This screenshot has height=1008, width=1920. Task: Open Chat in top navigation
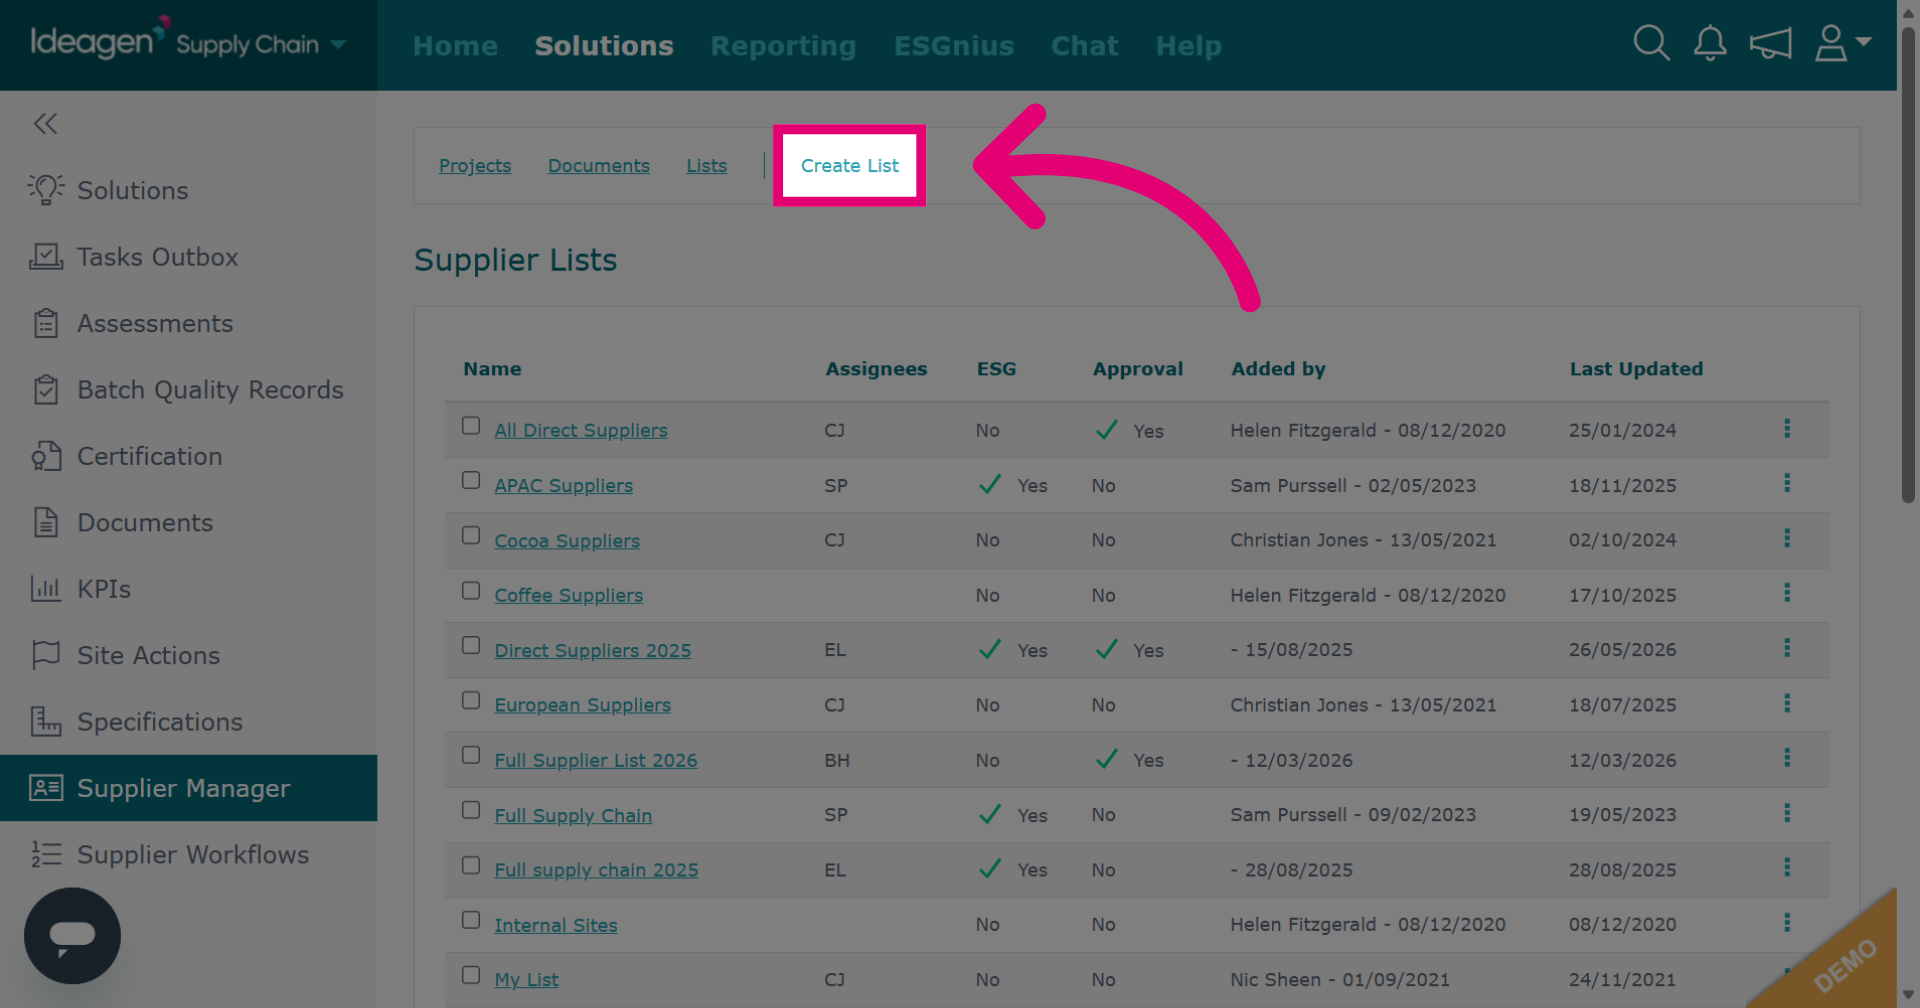point(1084,46)
